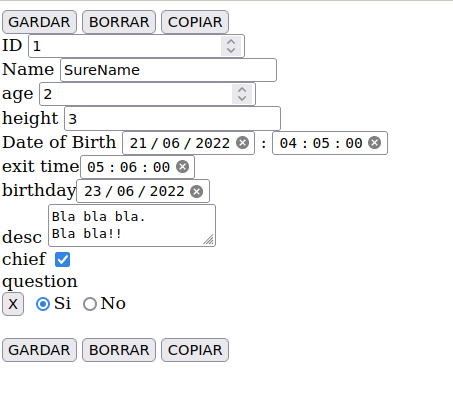Click the bottom GARDAR button
Image resolution: width=453 pixels, height=407 pixels.
point(39,350)
